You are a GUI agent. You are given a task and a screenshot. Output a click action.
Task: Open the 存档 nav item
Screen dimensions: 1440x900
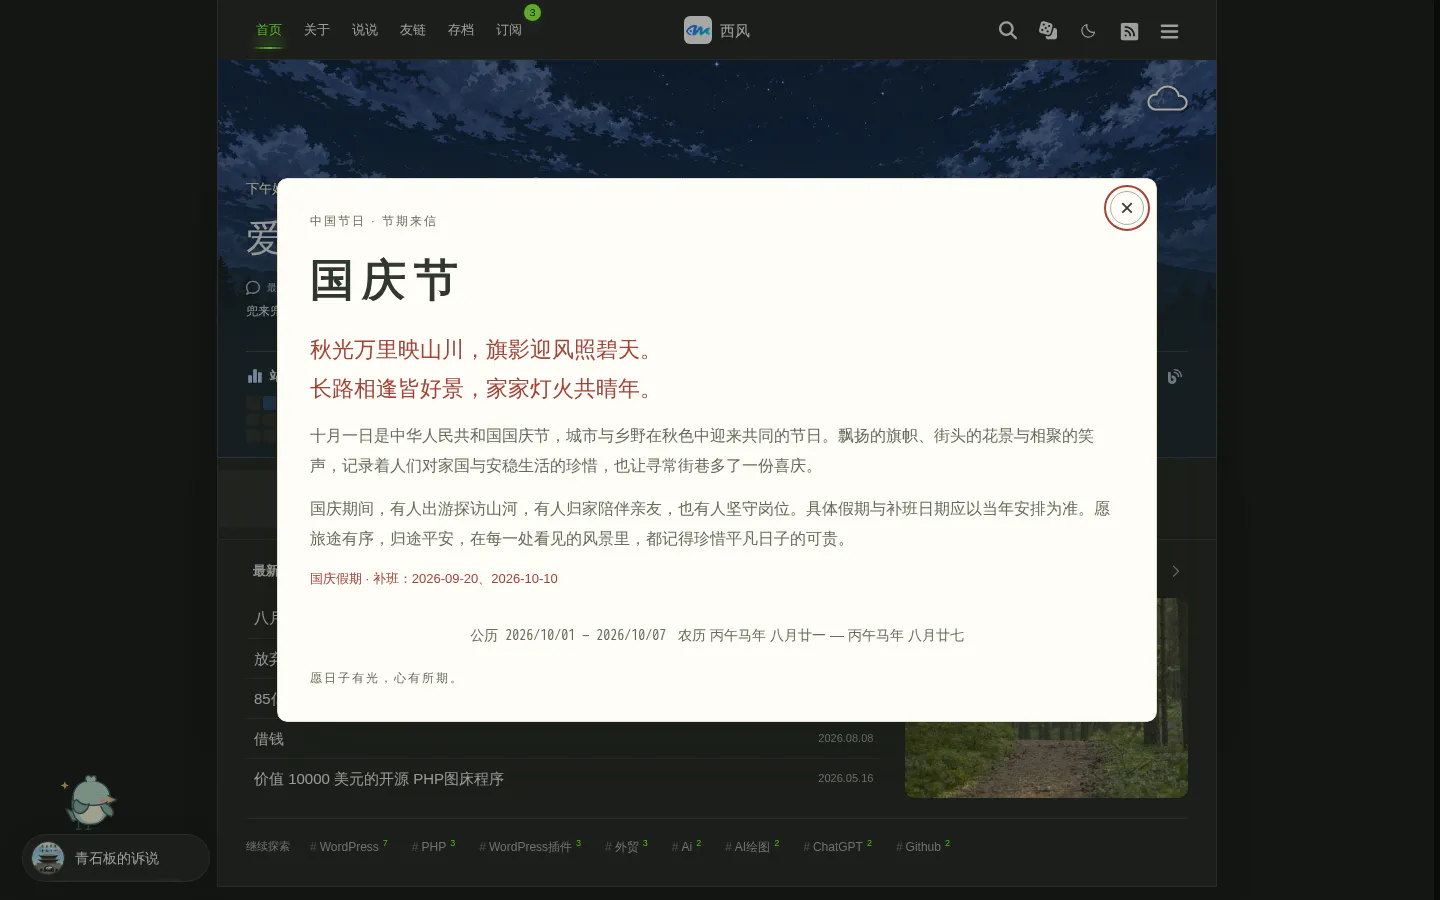click(461, 30)
